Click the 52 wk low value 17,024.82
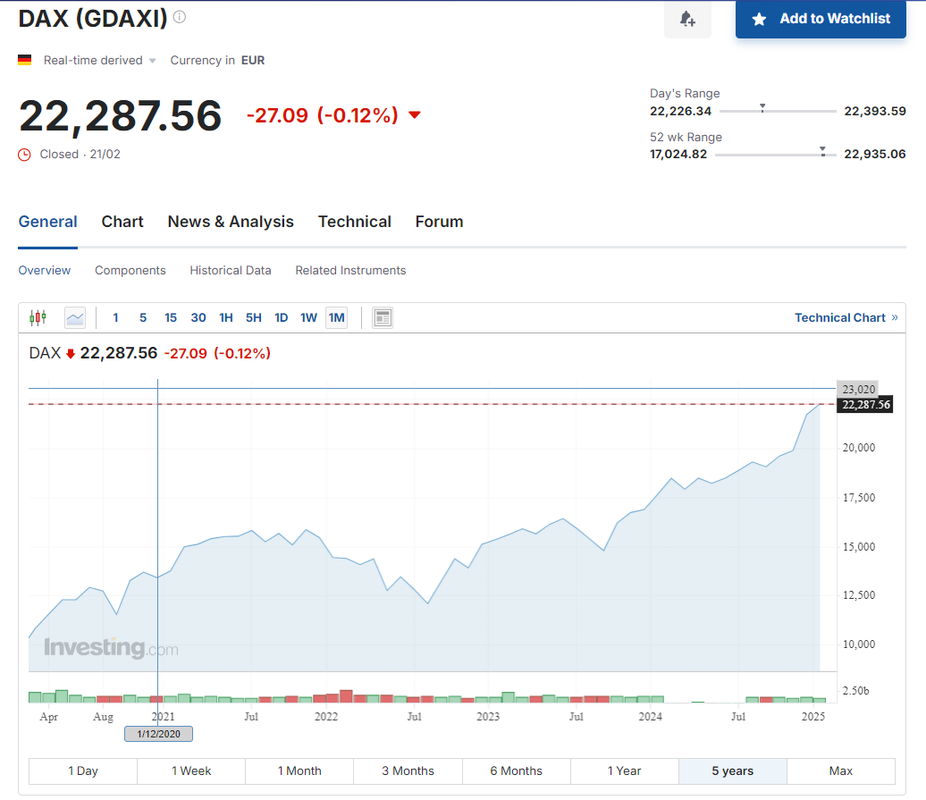This screenshot has width=926, height=800. [x=678, y=154]
